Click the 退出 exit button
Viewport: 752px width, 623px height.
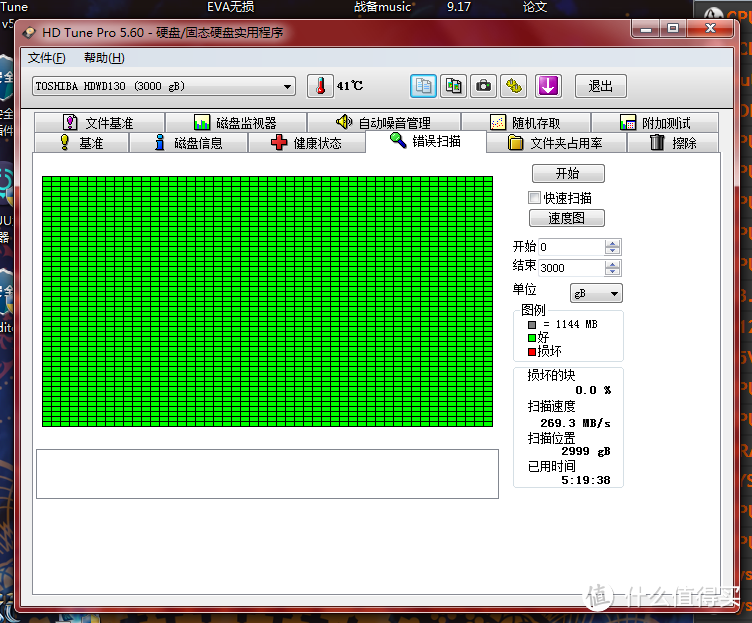point(600,86)
